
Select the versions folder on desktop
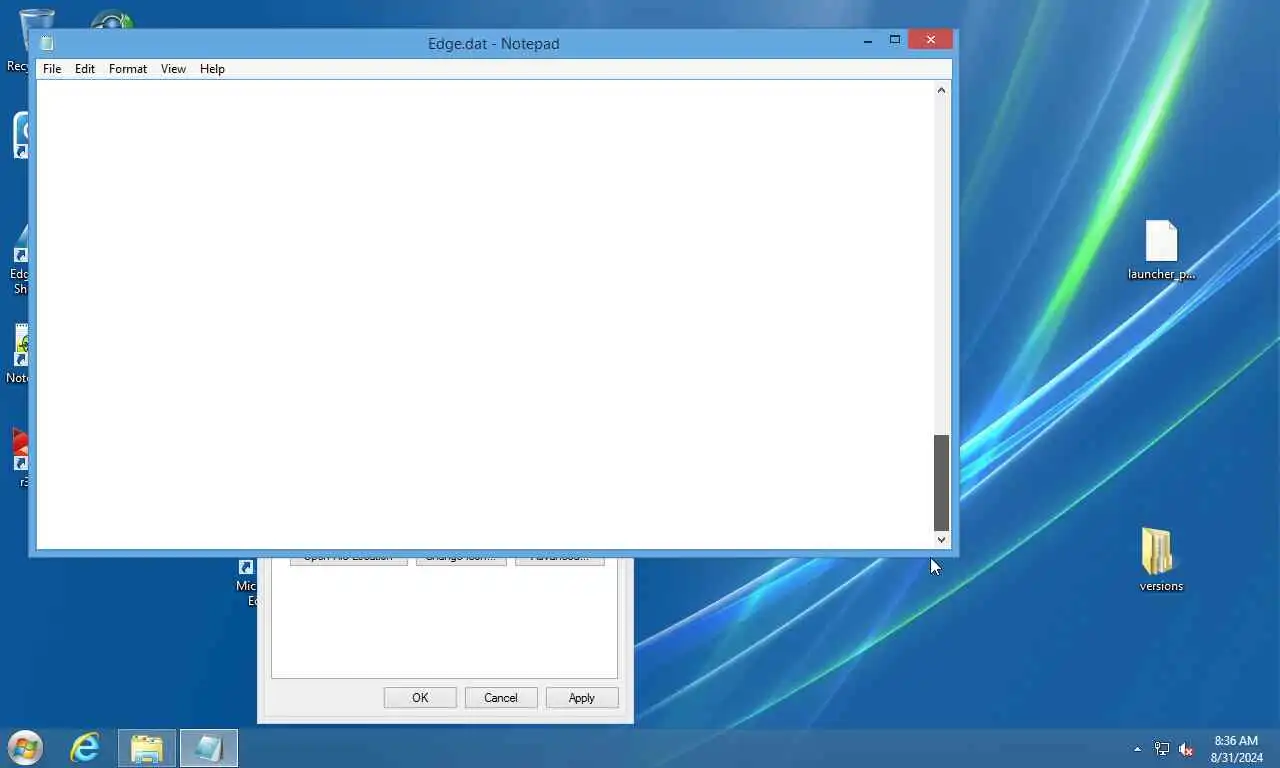point(1161,560)
